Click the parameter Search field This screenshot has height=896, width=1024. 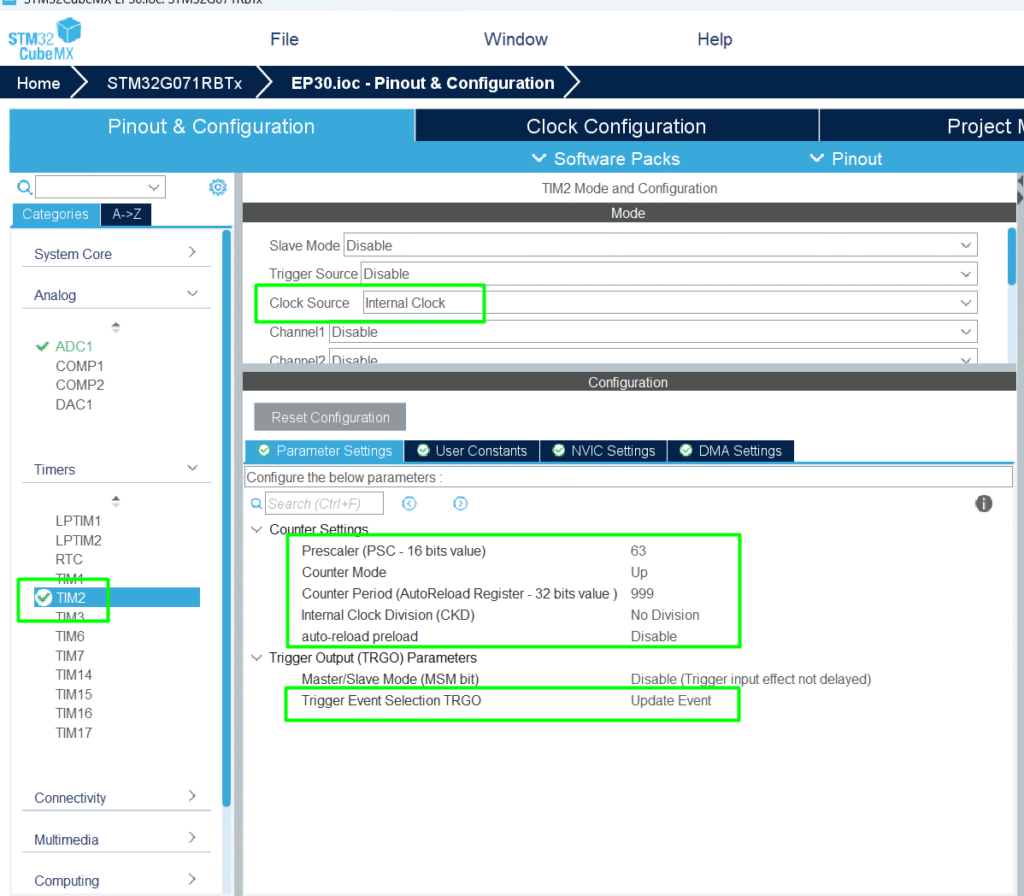coord(324,504)
